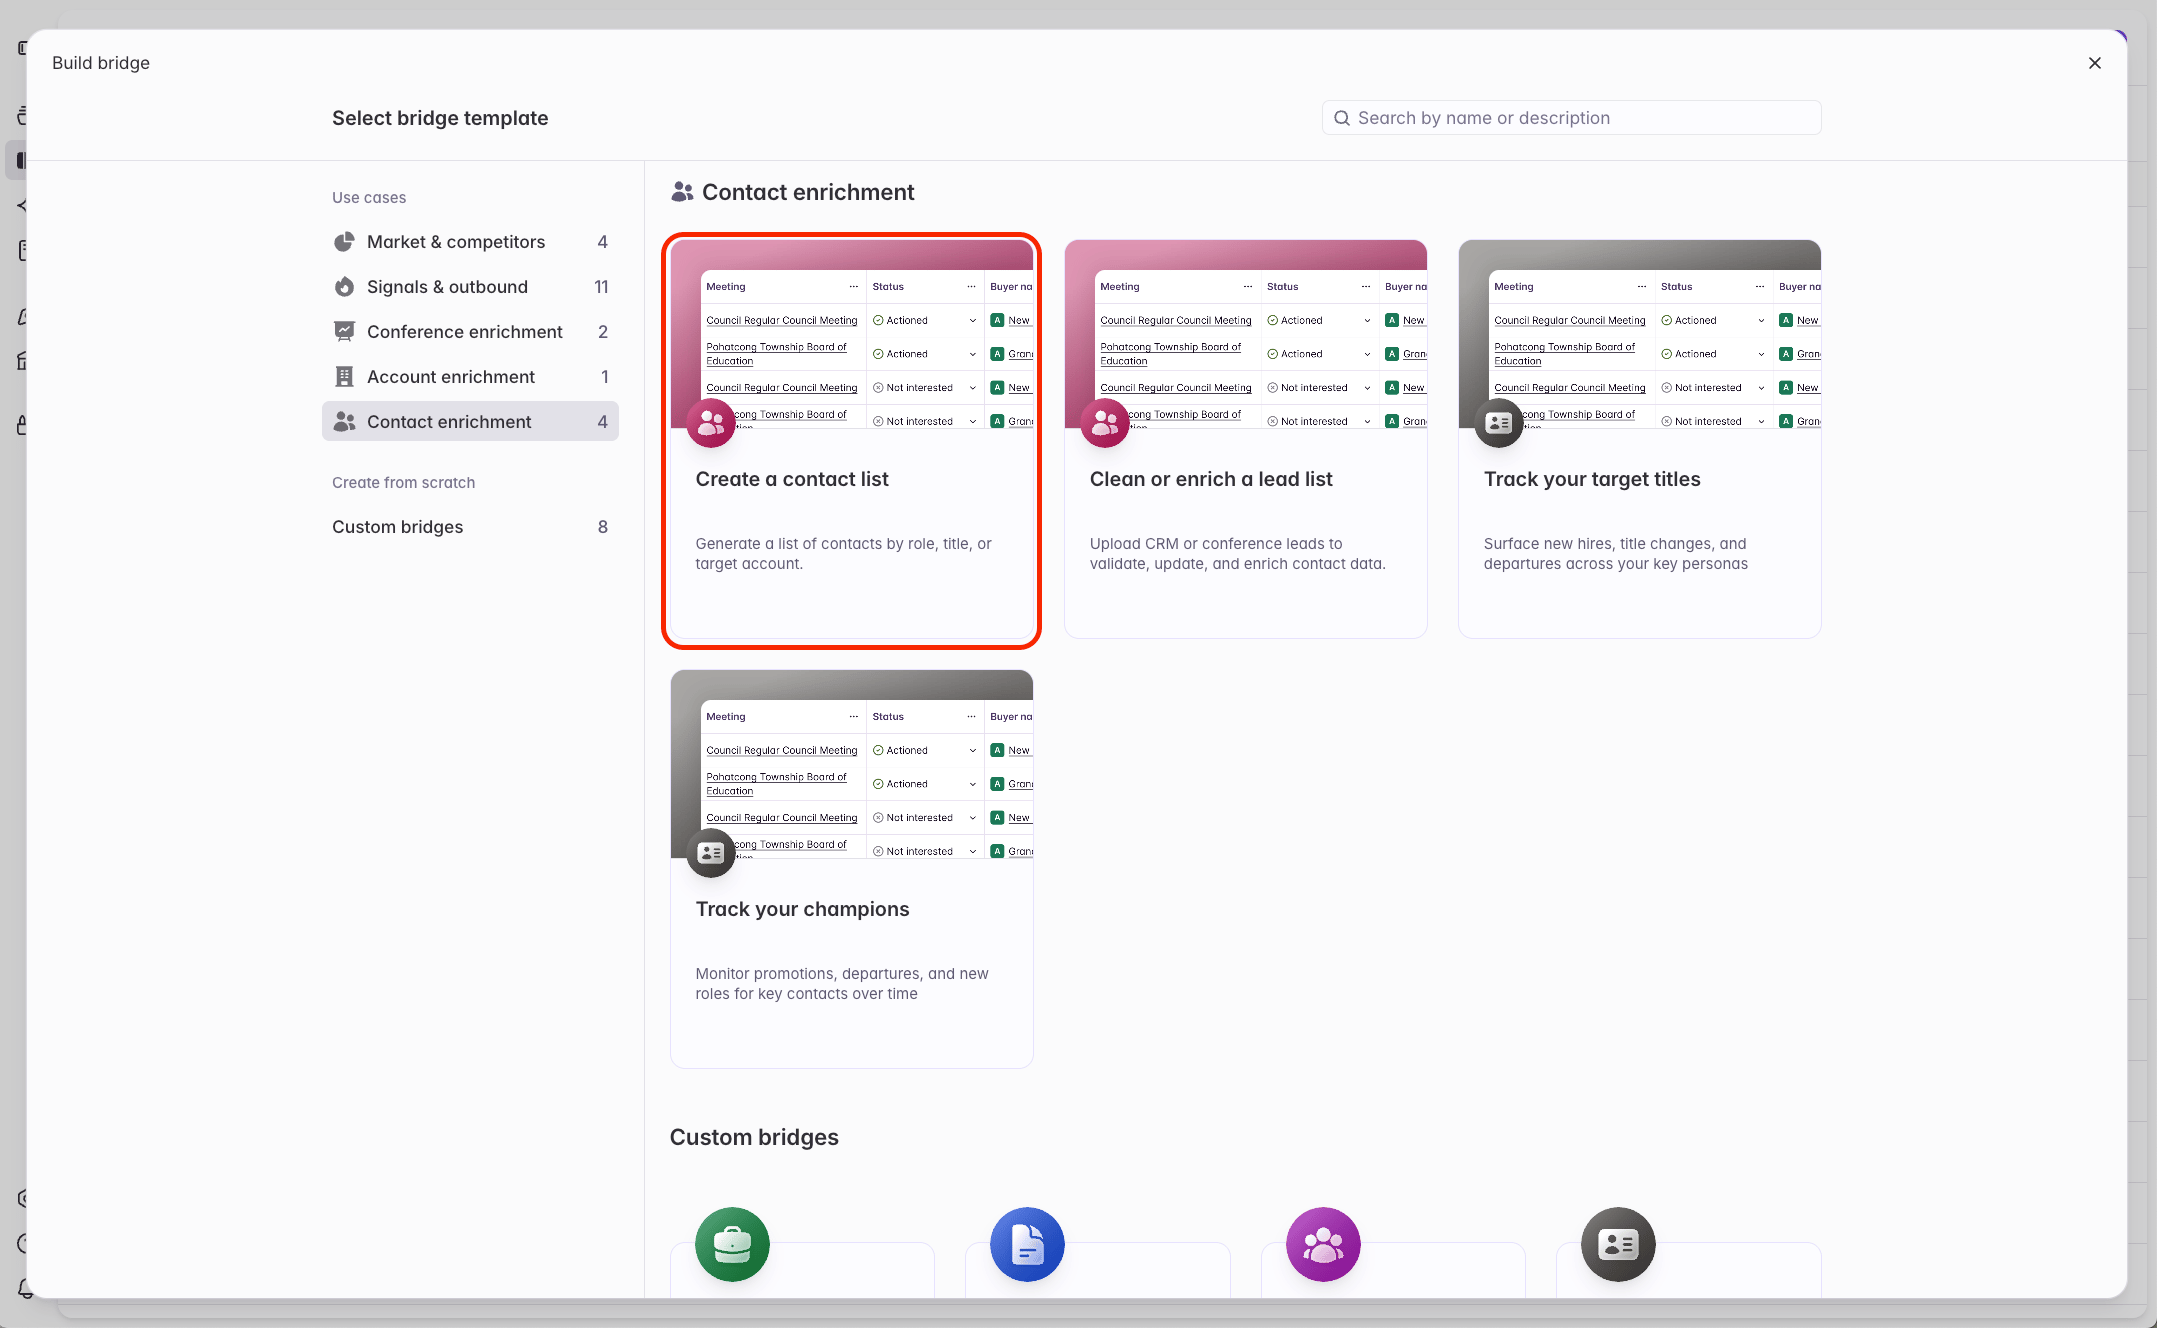Click the 'Monitor promotions, departures' description
The image size is (2157, 1328).
click(x=842, y=984)
